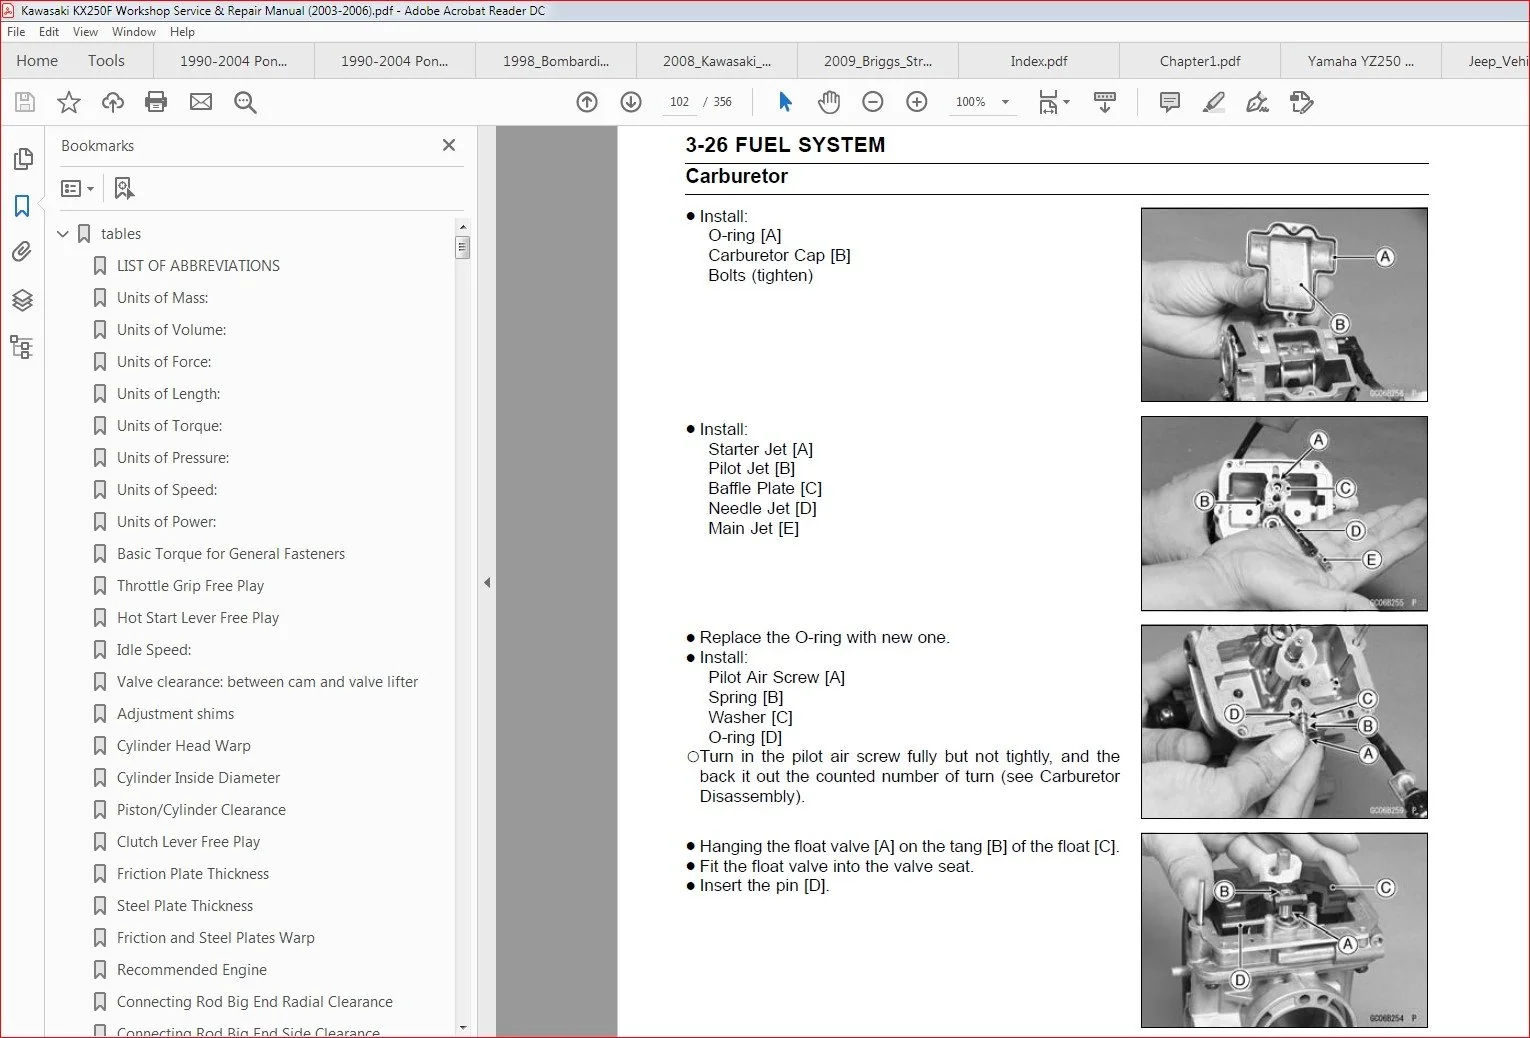Screen dimensions: 1530x1038
Task: Open the Page Thumbnails panel
Action: pyautogui.click(x=22, y=159)
